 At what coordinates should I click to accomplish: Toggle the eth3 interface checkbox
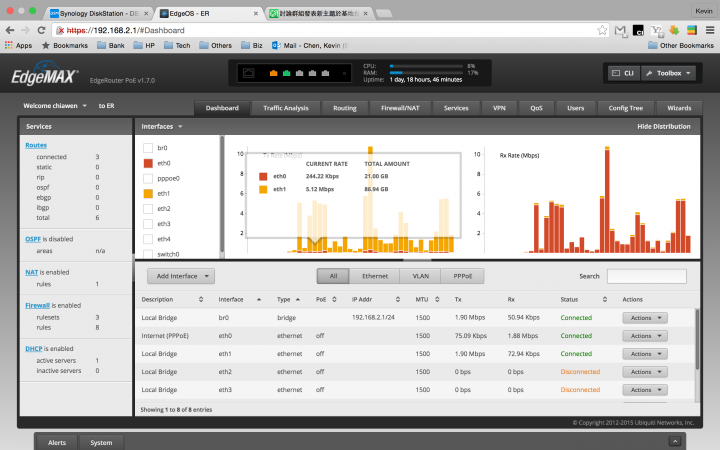(x=148, y=224)
